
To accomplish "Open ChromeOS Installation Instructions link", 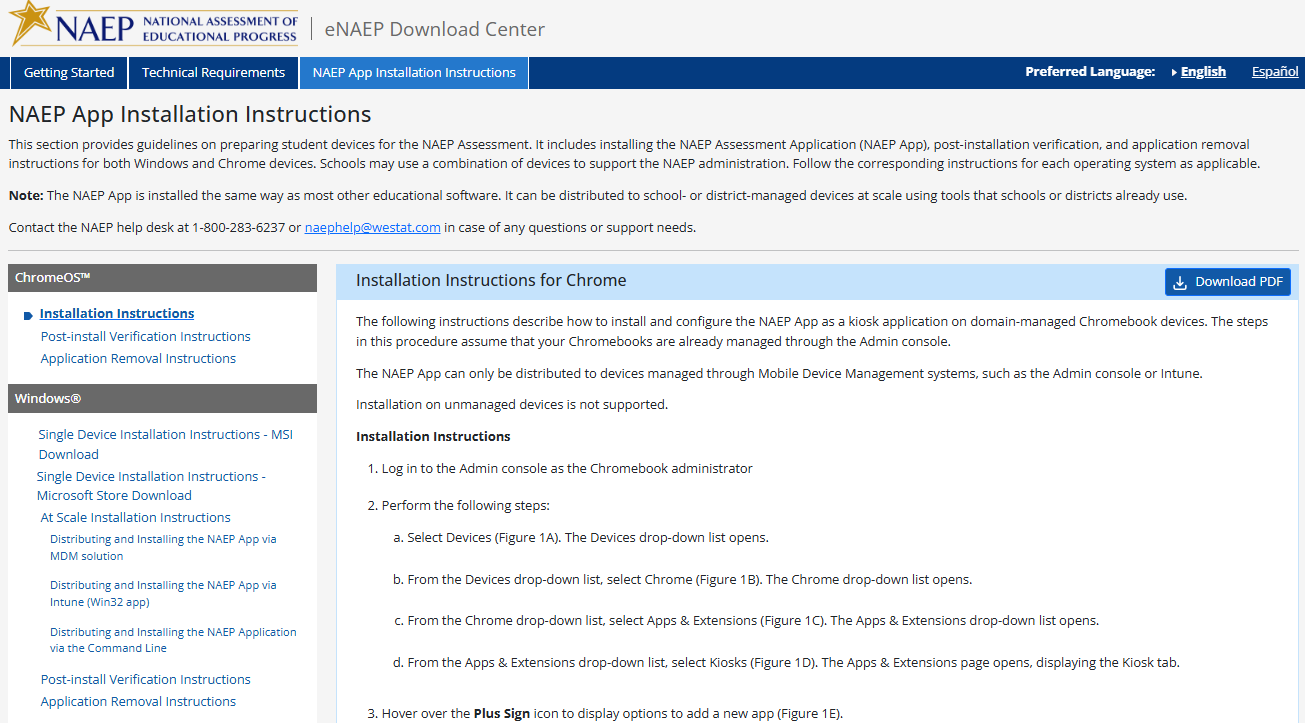I will pos(117,314).
